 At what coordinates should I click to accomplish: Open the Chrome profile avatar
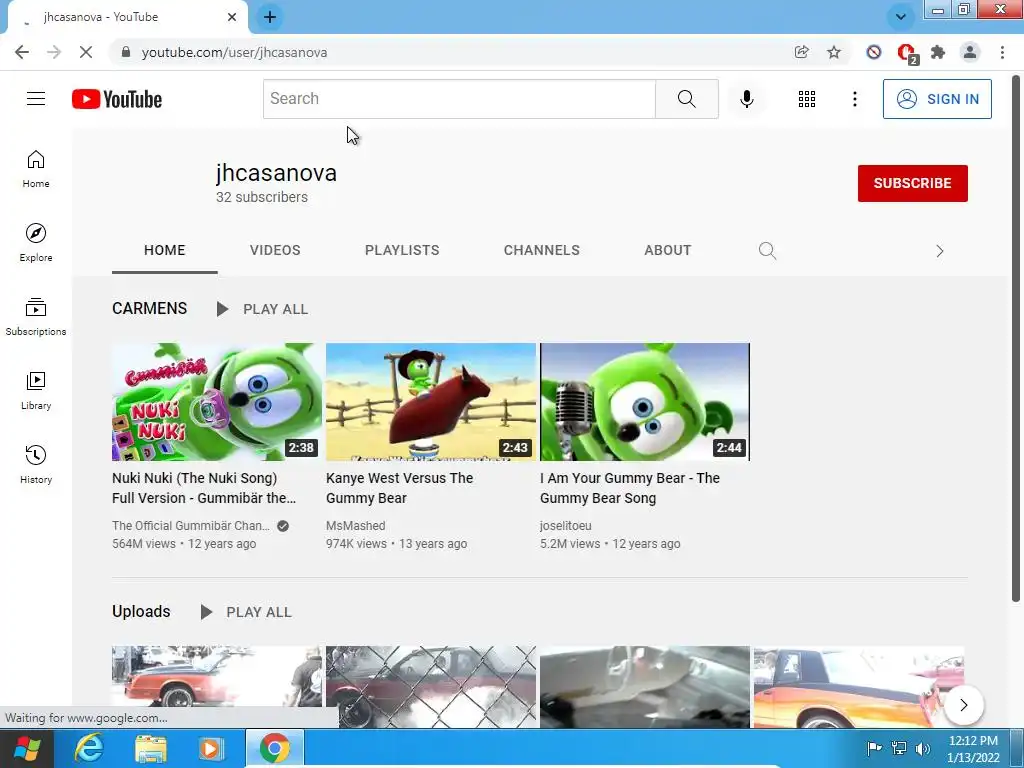click(x=970, y=52)
